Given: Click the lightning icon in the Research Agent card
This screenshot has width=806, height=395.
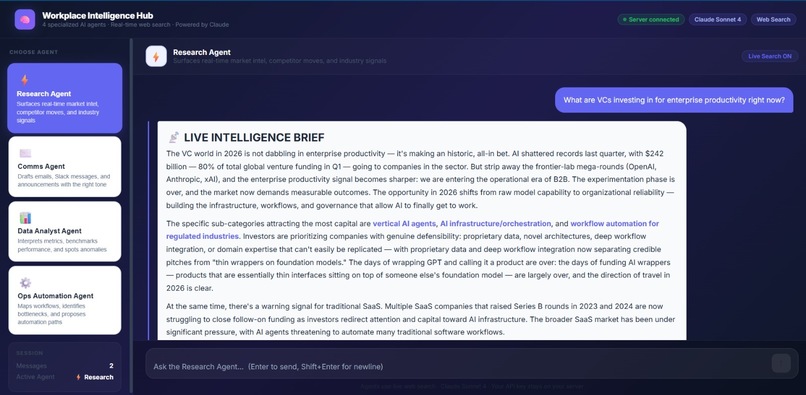Looking at the screenshot, I should 24,80.
